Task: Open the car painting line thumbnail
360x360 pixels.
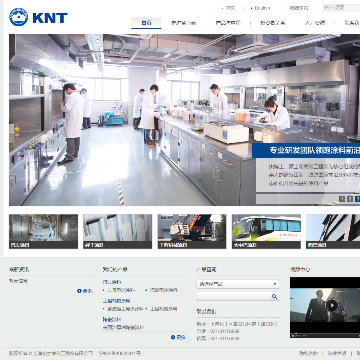Action: coord(43,231)
